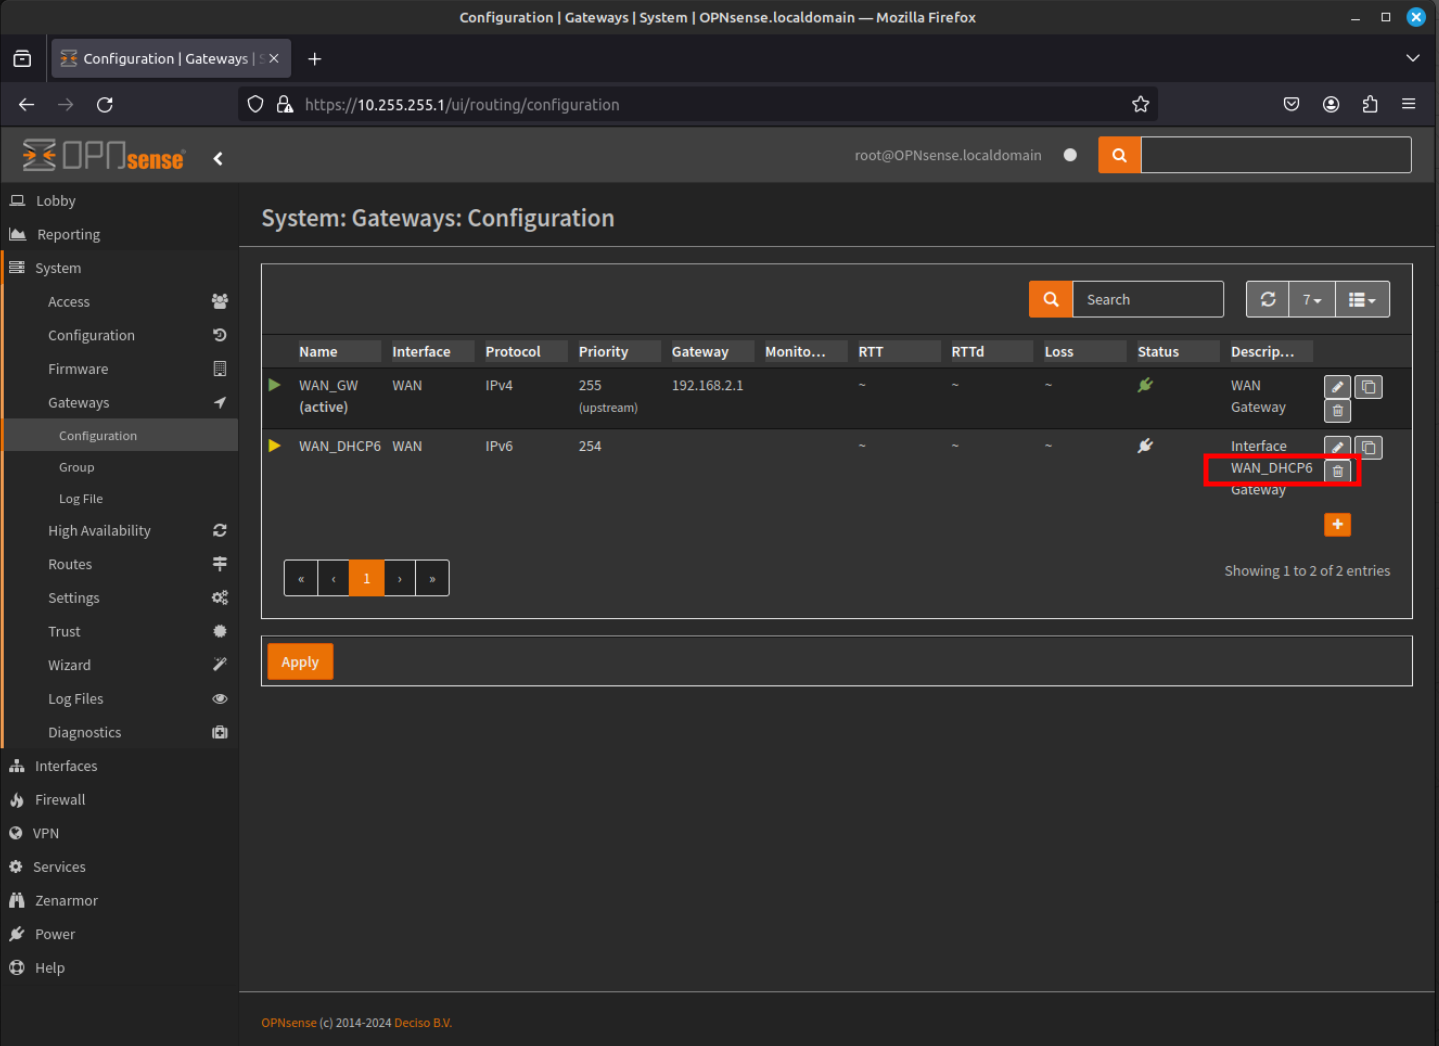Screen dimensions: 1439x1046
Task: Clone the WAN_GW gateway entry
Action: tap(1368, 387)
